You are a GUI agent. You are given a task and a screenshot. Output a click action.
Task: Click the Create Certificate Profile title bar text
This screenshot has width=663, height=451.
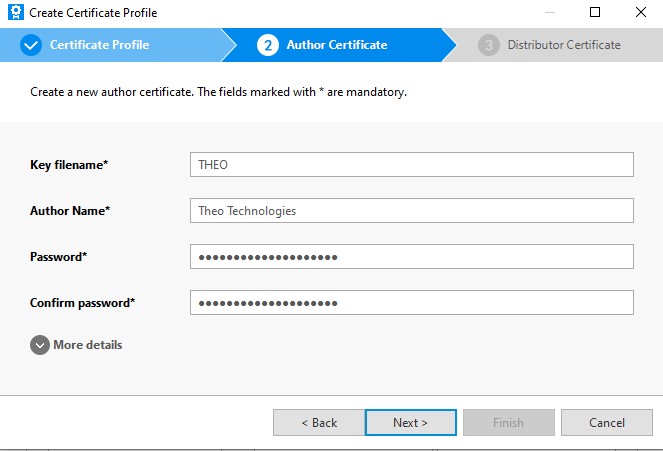pos(93,13)
